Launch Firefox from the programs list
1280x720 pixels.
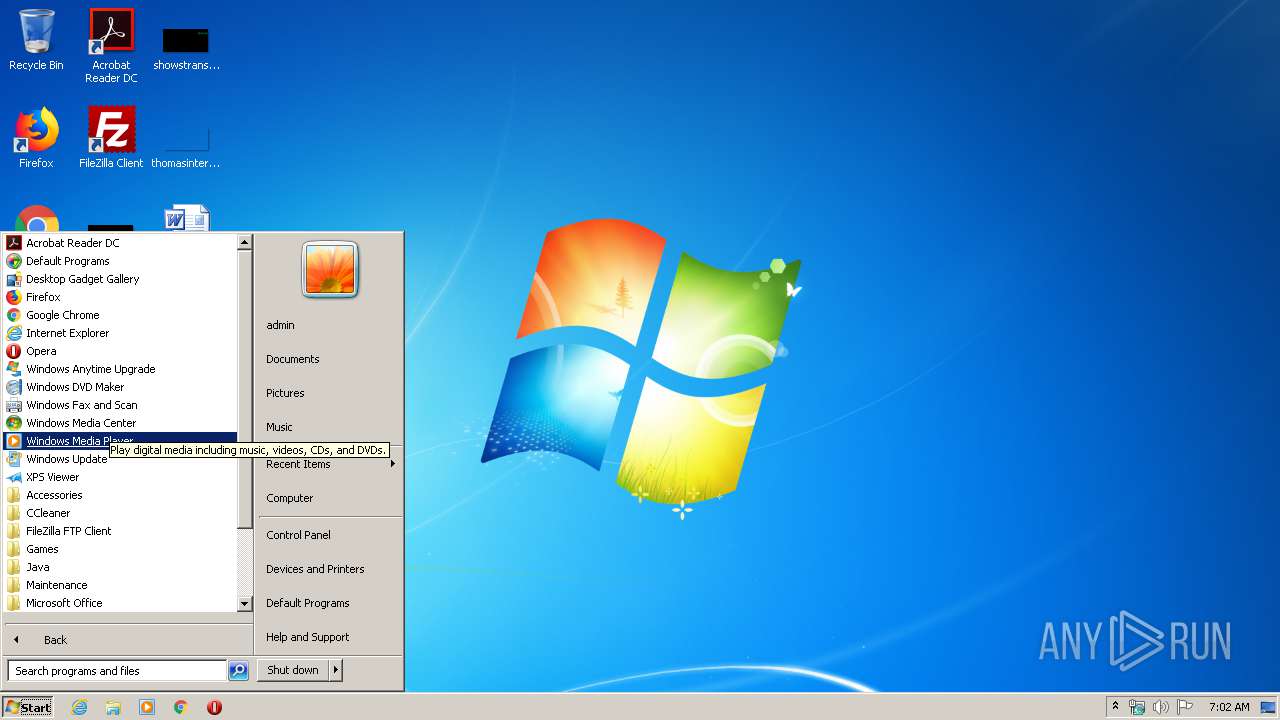121,297
